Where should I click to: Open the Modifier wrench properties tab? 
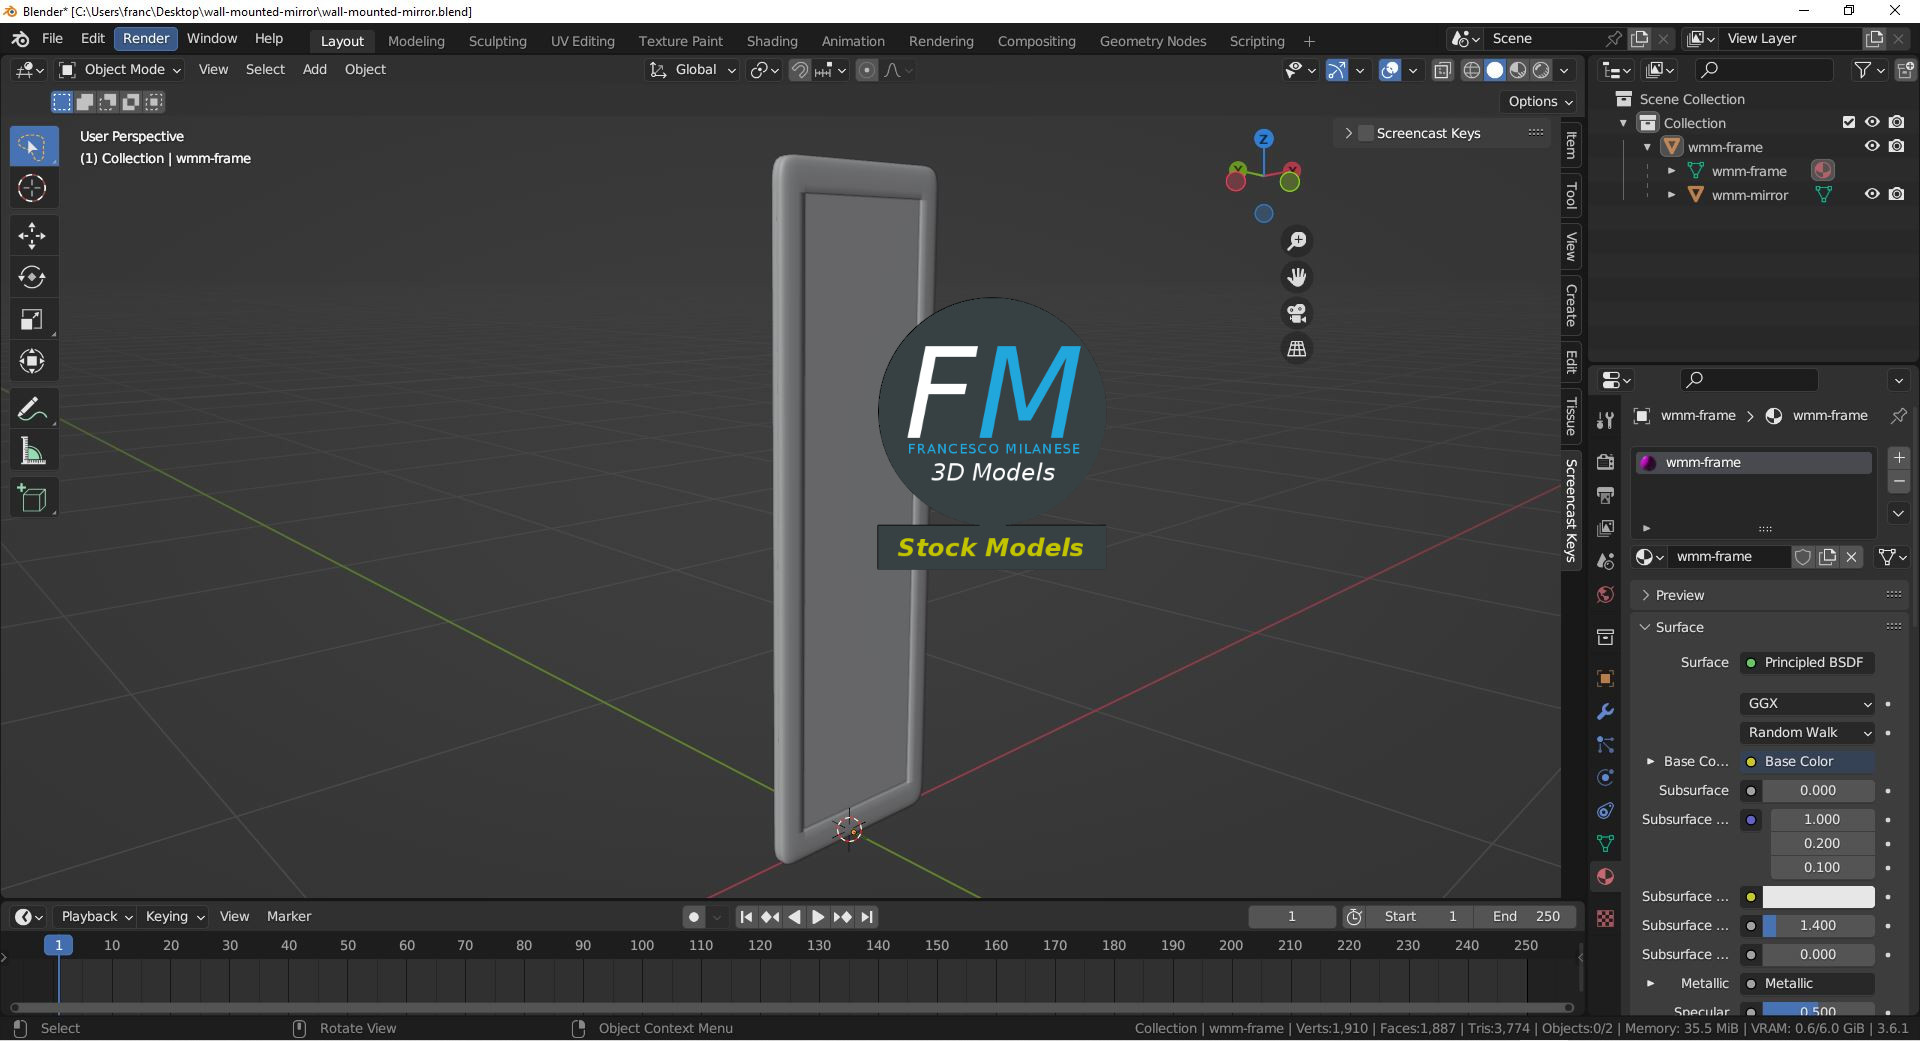[1605, 712]
